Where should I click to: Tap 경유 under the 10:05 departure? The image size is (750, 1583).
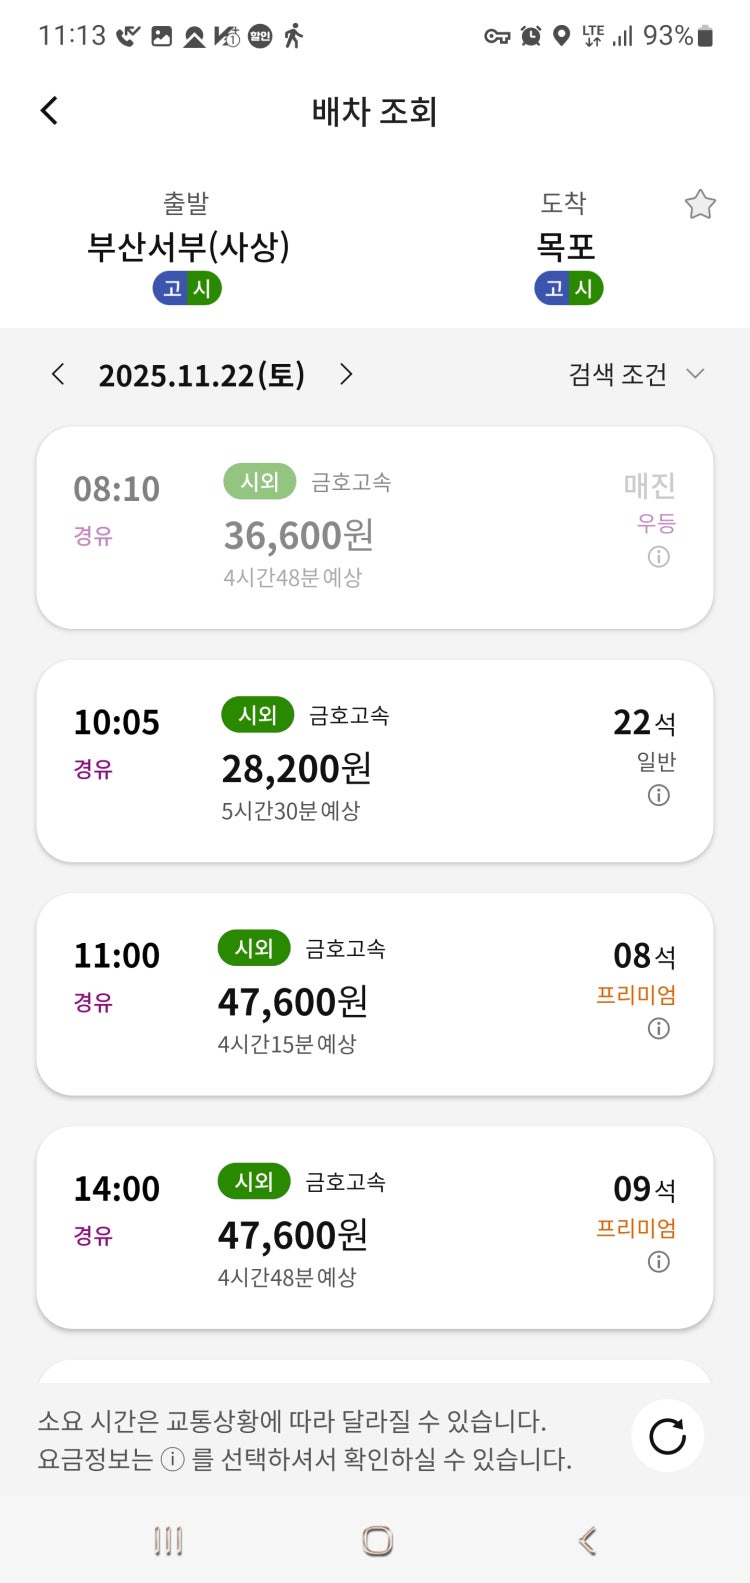(93, 769)
